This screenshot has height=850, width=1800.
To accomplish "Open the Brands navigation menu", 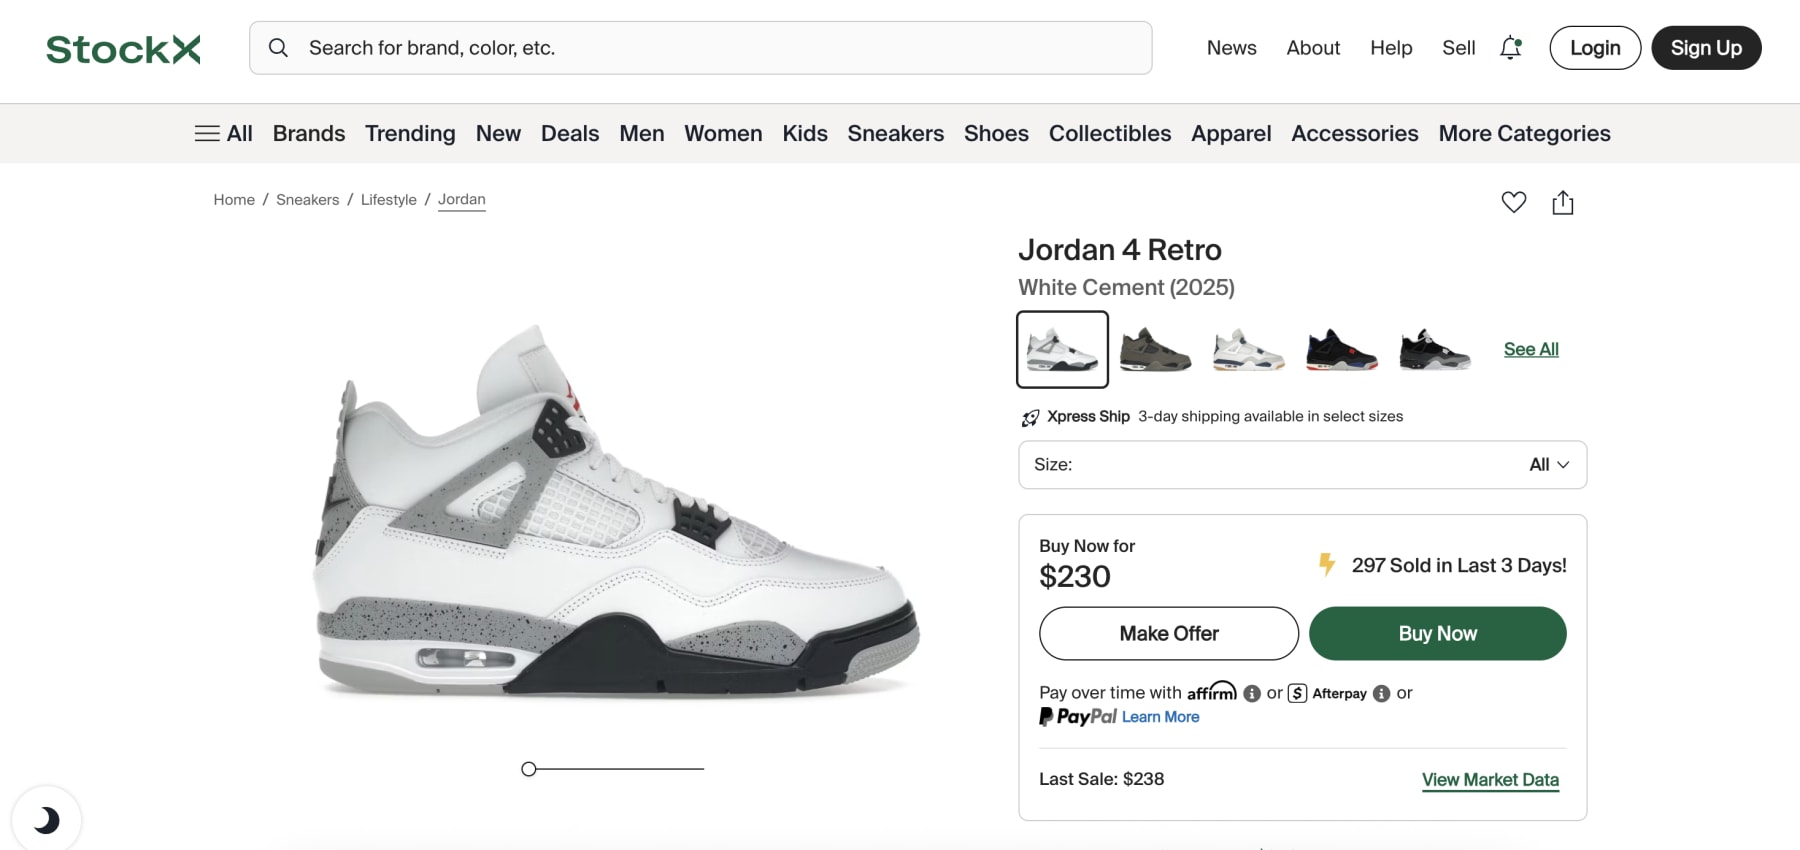I will (309, 133).
